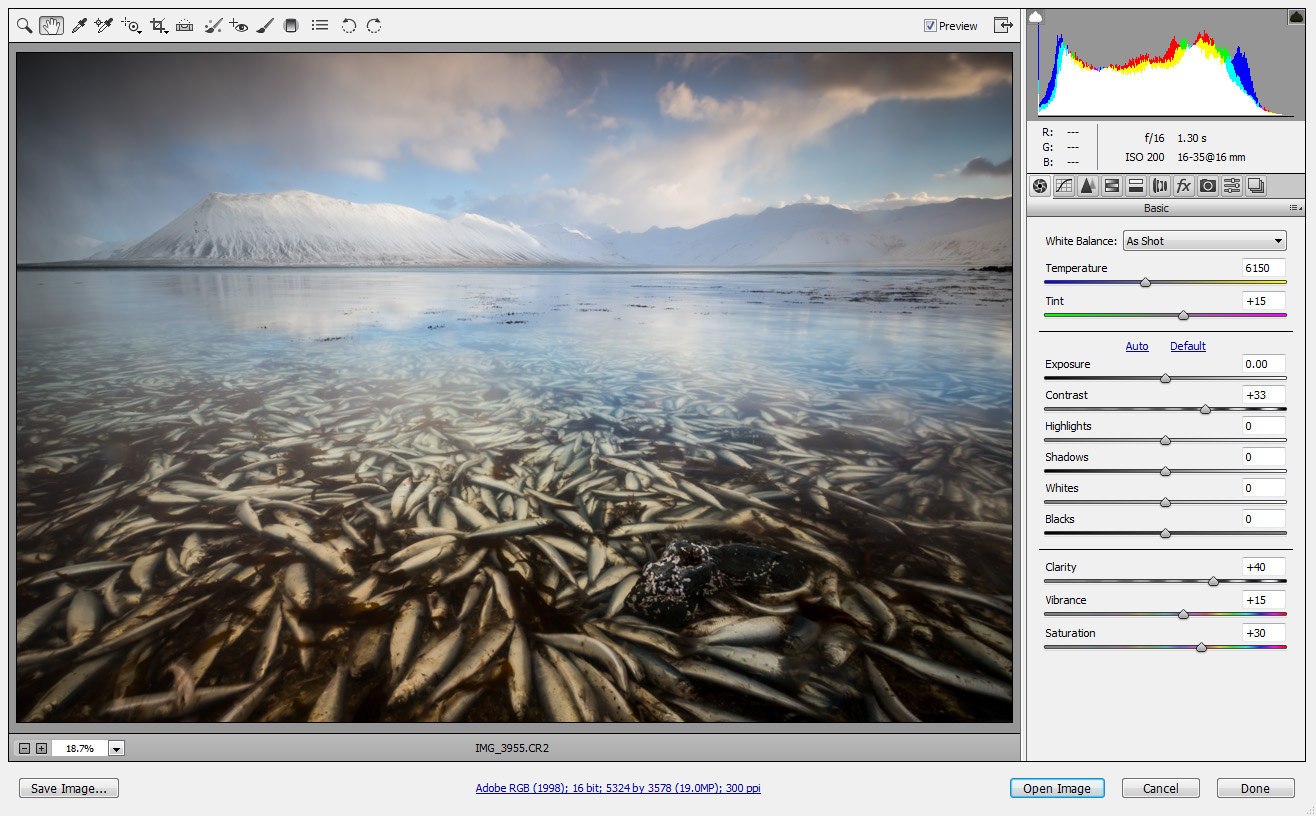Open workflow options Adobe RGB link
1316x816 pixels.
tap(618, 788)
